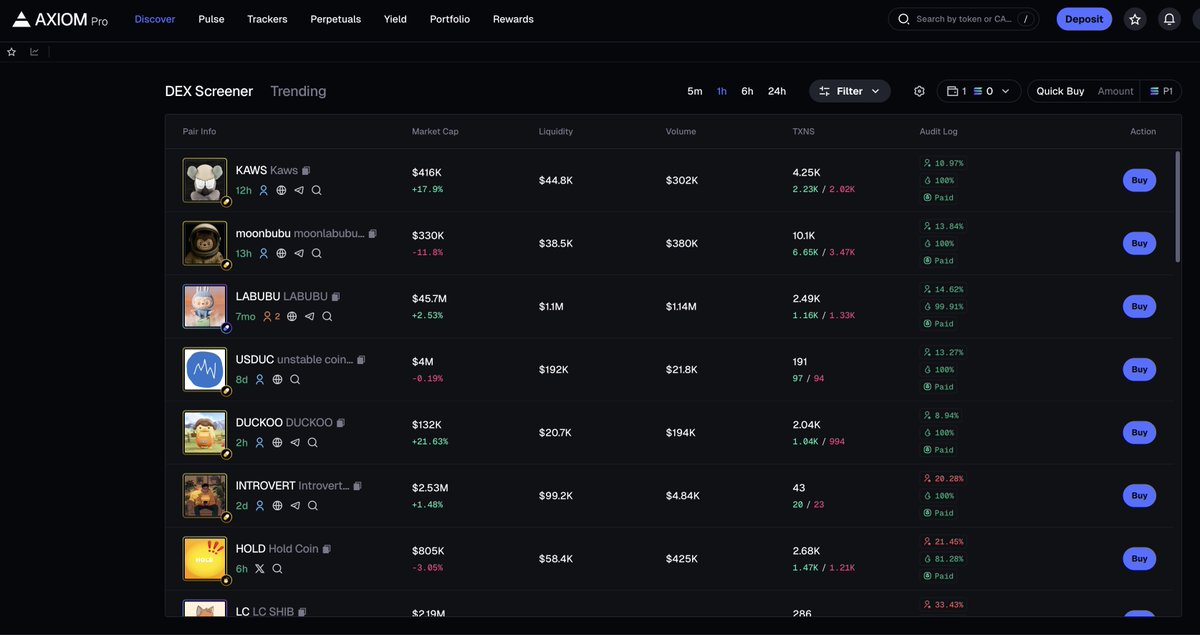Viewport: 1200px width, 635px height.
Task: Set the timeframe to 5m
Action: (x=695, y=91)
